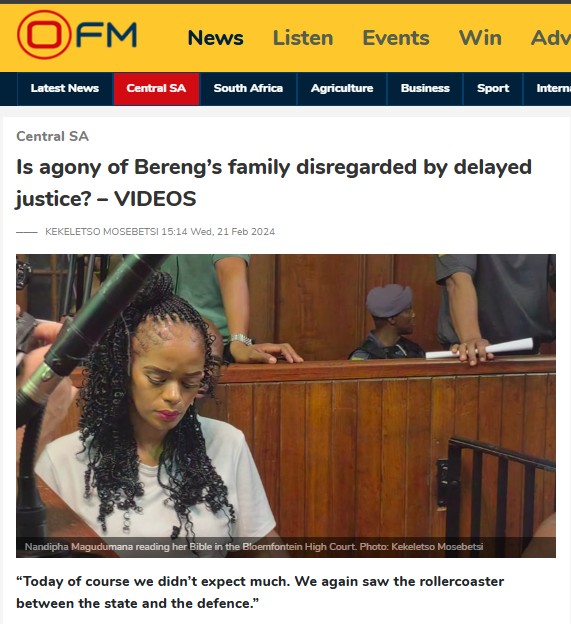Click the Central SA breadcrumb label

52,136
